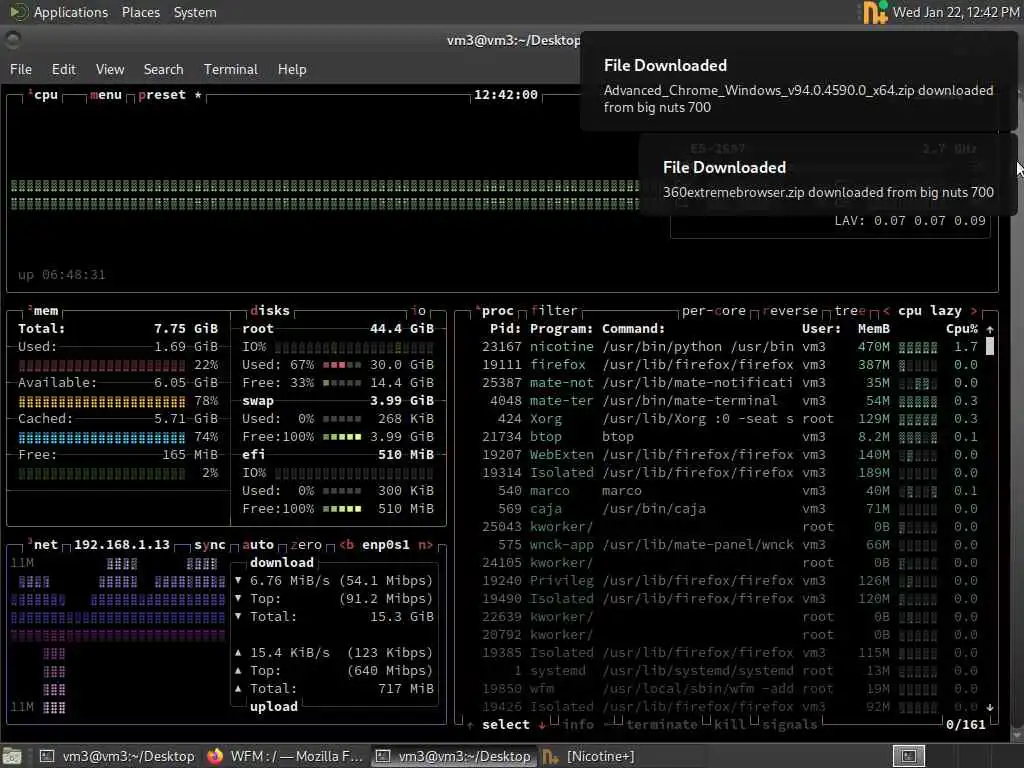Screen dimensions: 1024x768
Task: Toggle the mem box label
Action: click(x=43, y=310)
